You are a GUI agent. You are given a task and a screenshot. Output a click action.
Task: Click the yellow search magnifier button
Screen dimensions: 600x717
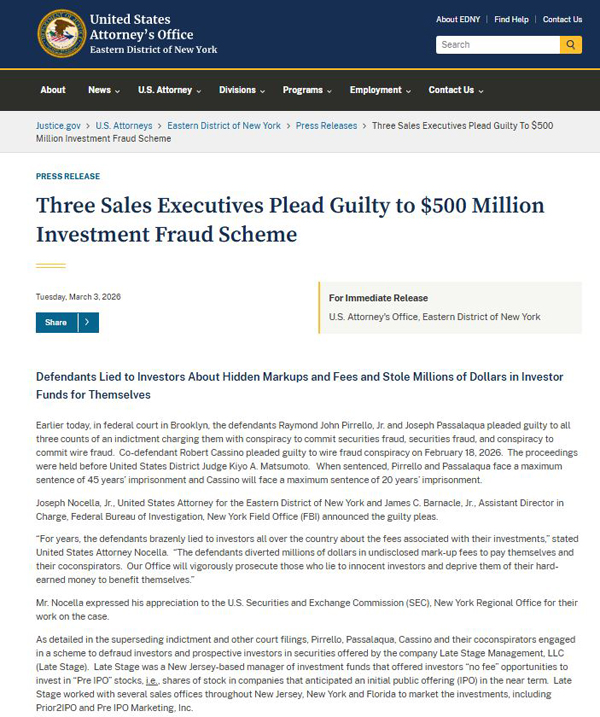pyautogui.click(x=571, y=45)
